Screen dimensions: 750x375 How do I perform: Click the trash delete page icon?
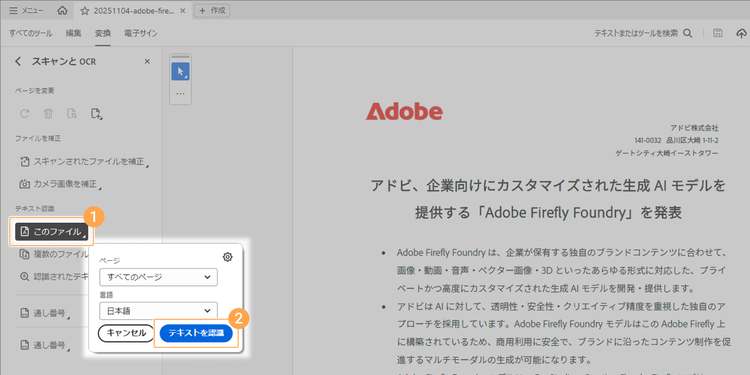(48, 113)
